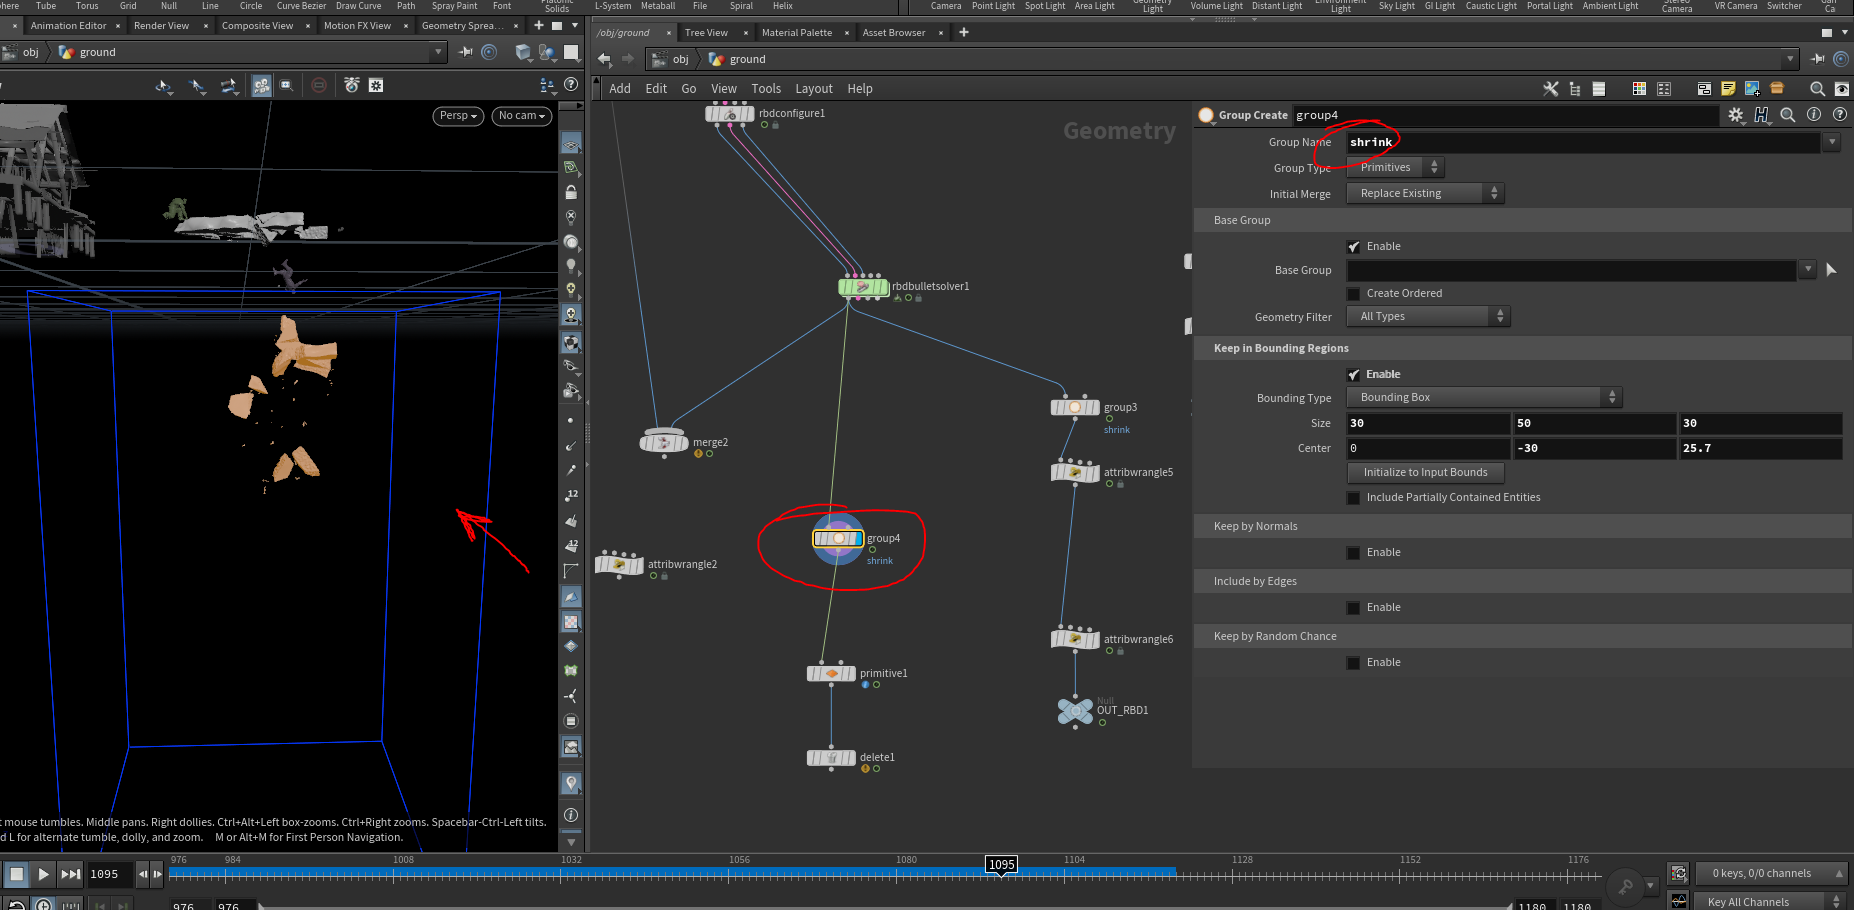The height and width of the screenshot is (910, 1854).
Task: Toggle the Base Group Enable checkbox
Action: pyautogui.click(x=1353, y=247)
